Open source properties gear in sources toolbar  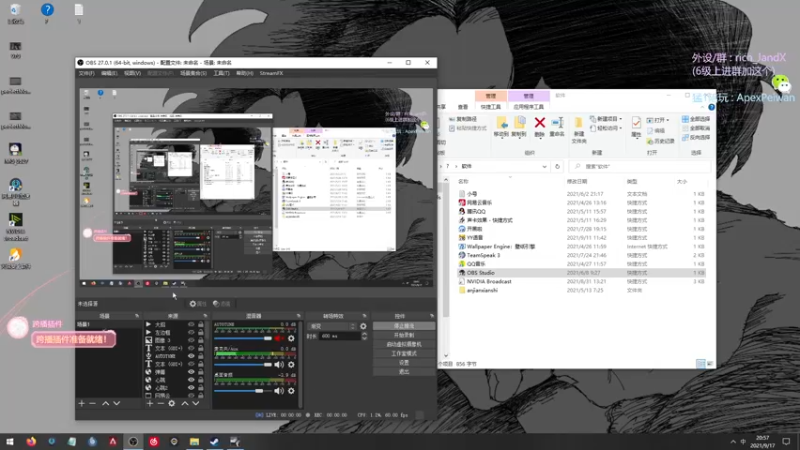point(171,404)
